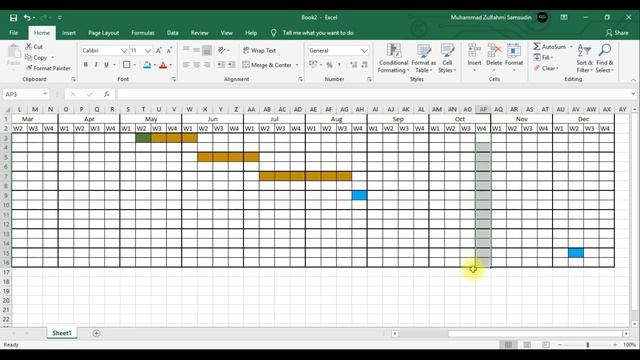Switch to the Review tab
This screenshot has height=360, width=640.
click(200, 33)
